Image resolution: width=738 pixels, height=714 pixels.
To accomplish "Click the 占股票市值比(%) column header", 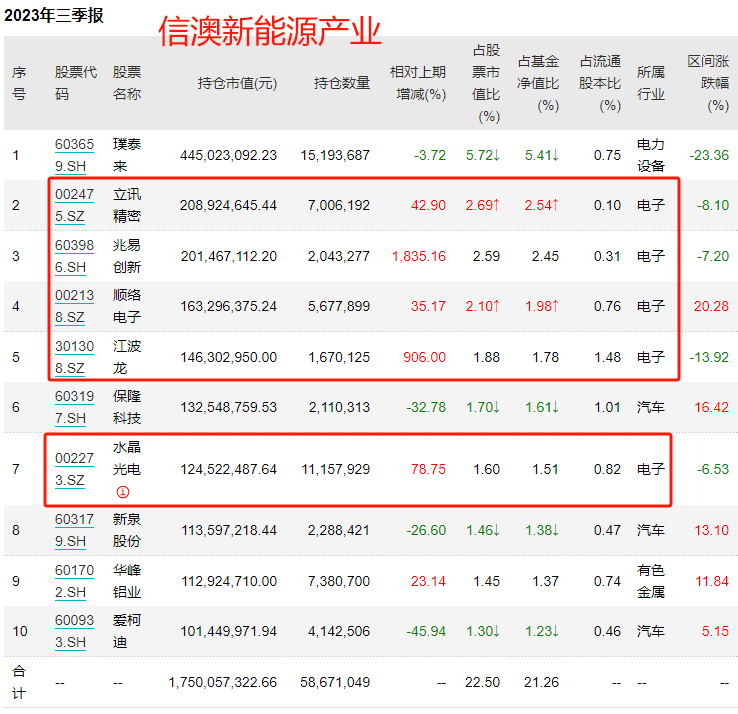I will click(x=486, y=83).
